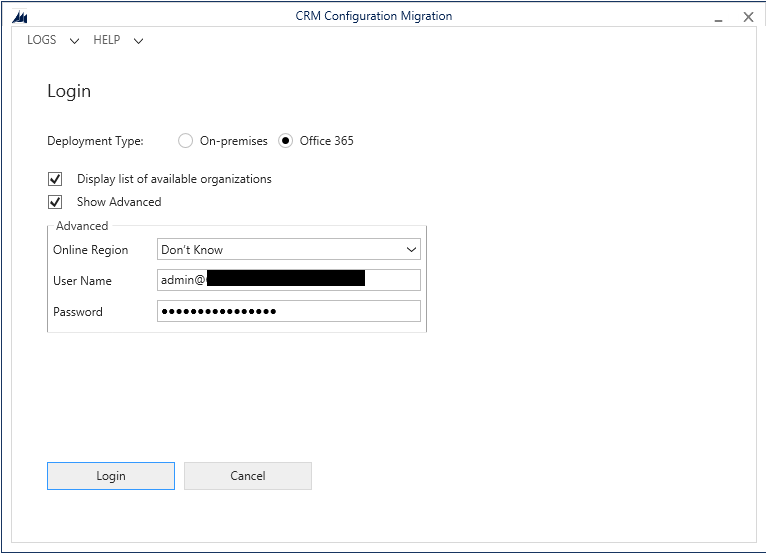The image size is (766, 554).
Task: Expand the chevron next to HELP
Action: (138, 41)
